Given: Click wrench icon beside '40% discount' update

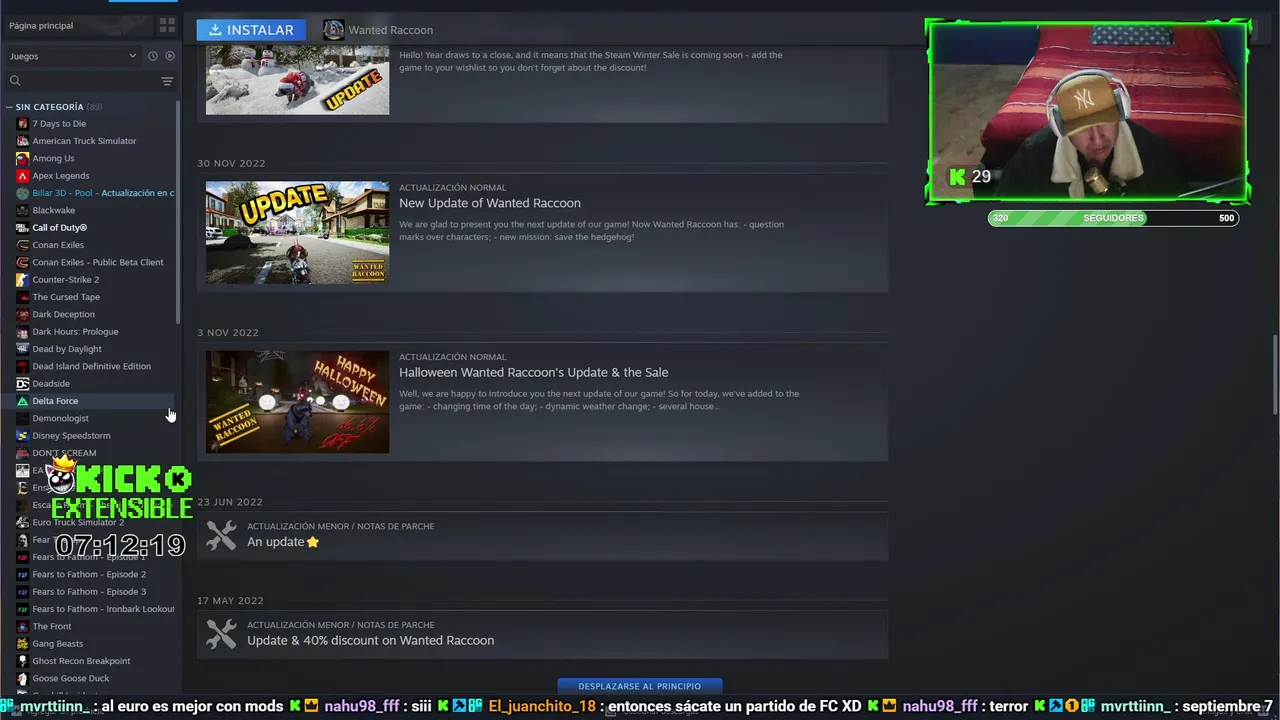Looking at the screenshot, I should click(x=221, y=634).
